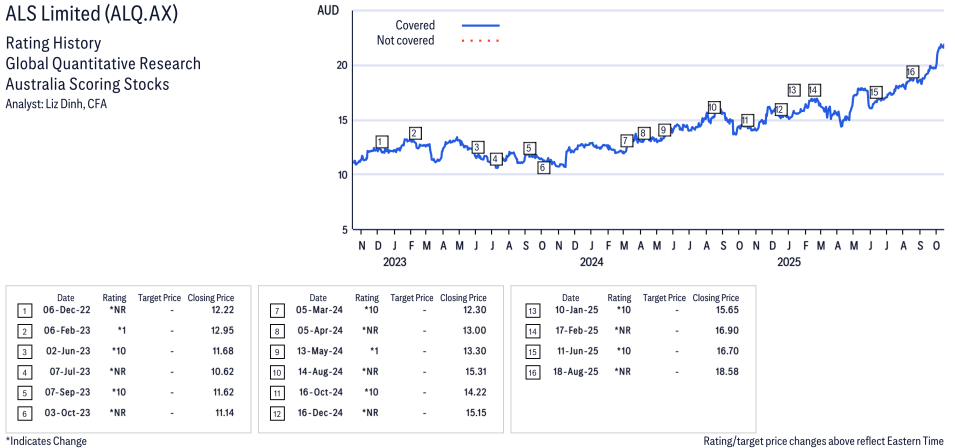Click chart marker number 13
This screenshot has width=955, height=448.
(x=793, y=90)
